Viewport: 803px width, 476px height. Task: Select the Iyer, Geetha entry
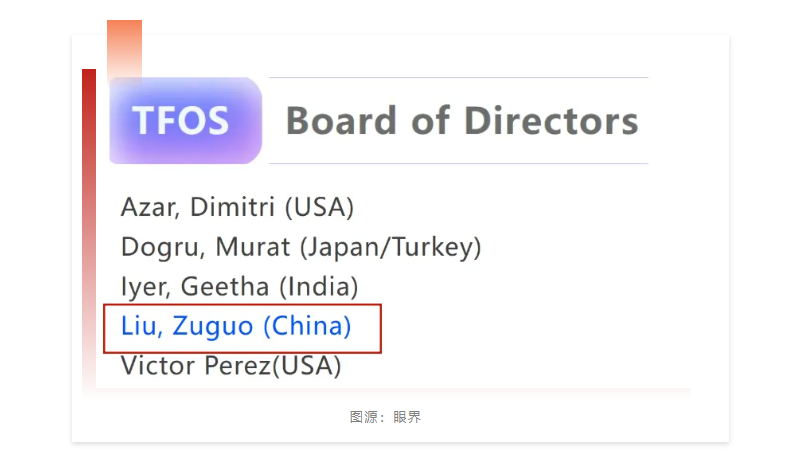[x=239, y=287]
